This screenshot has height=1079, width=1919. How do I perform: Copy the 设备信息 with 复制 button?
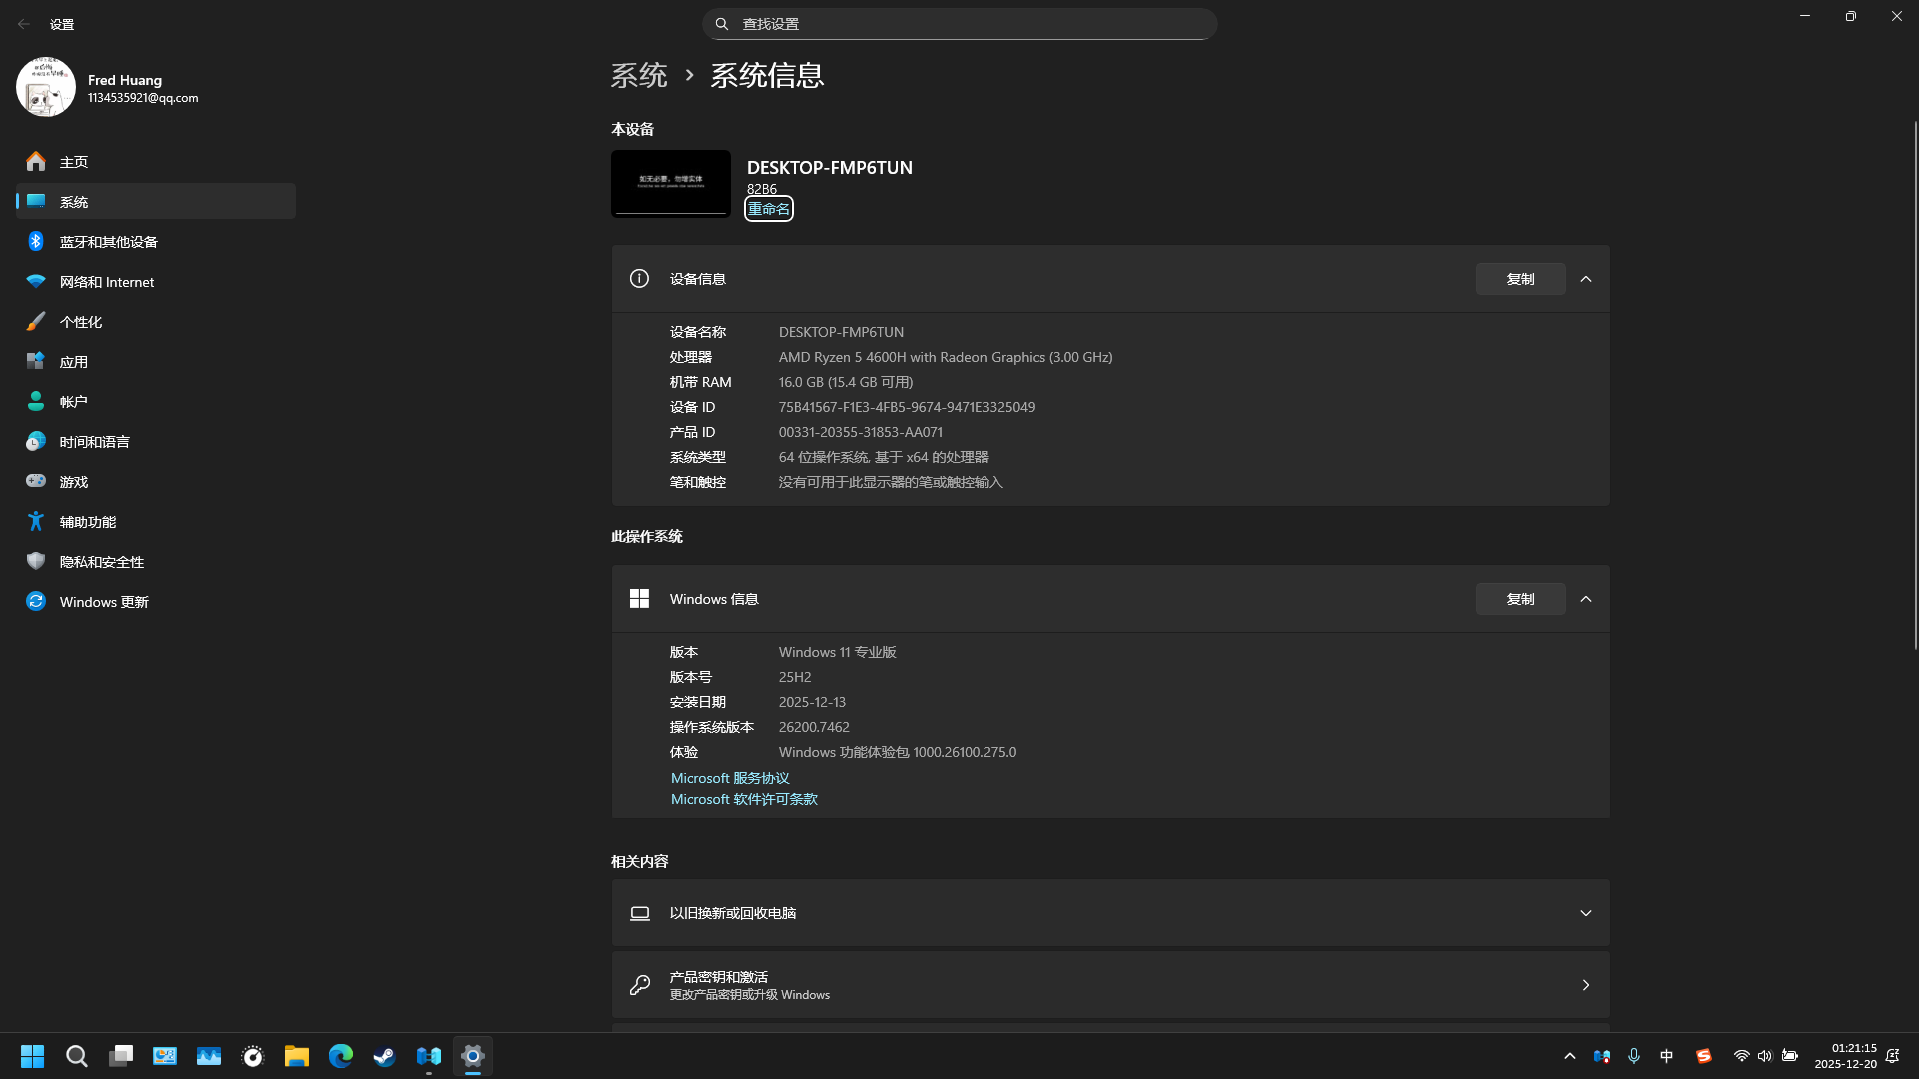(x=1520, y=279)
